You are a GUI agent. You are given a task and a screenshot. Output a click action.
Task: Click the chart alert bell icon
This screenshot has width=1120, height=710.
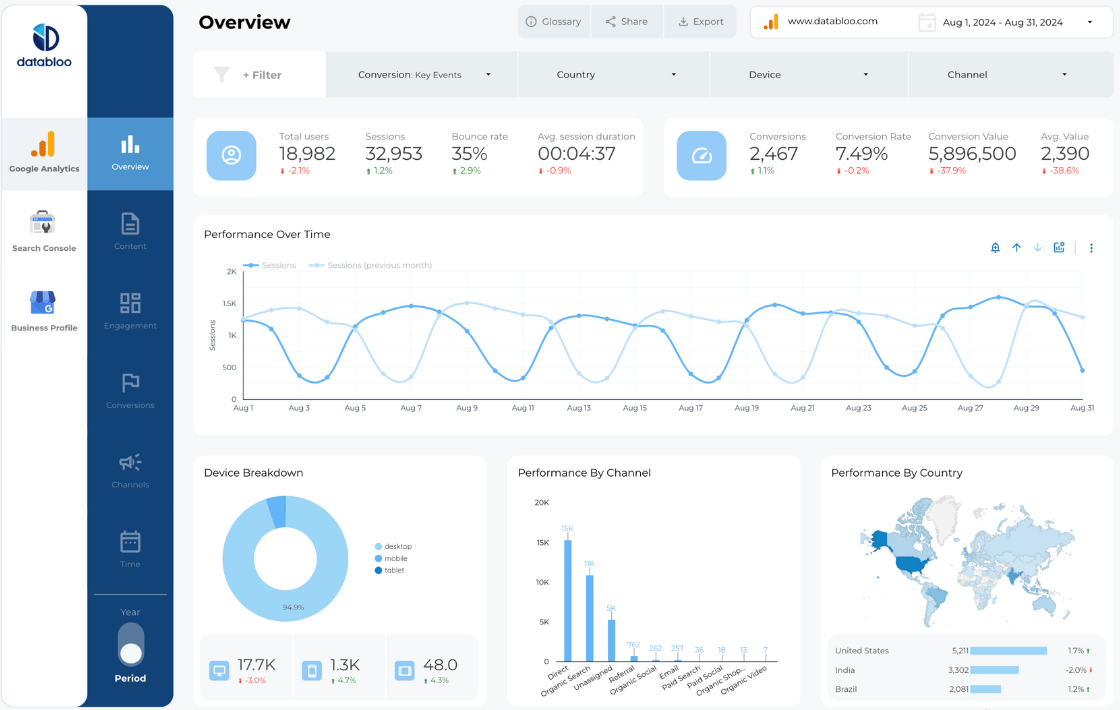coord(995,248)
